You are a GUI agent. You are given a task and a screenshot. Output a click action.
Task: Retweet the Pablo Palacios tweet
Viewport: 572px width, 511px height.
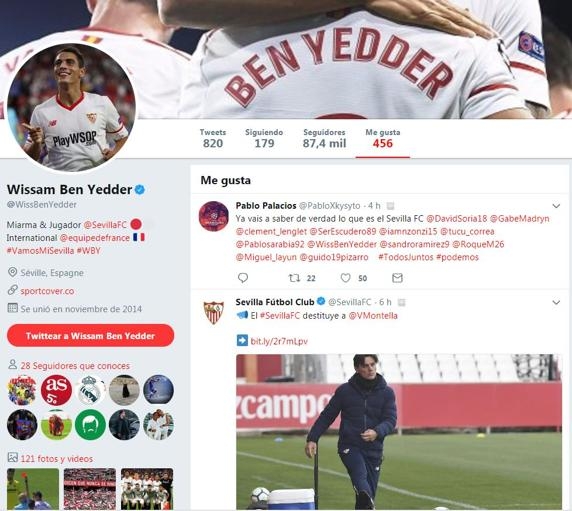point(294,278)
